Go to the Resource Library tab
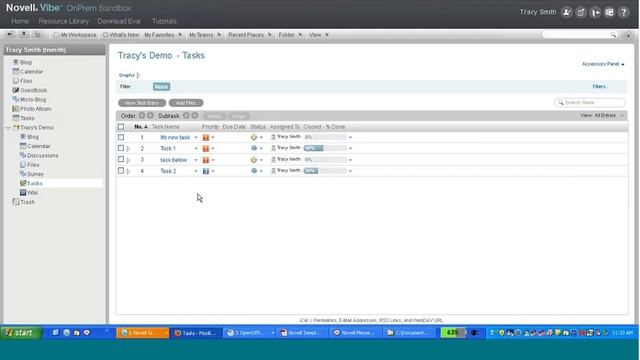640x360 pixels. click(x=64, y=21)
